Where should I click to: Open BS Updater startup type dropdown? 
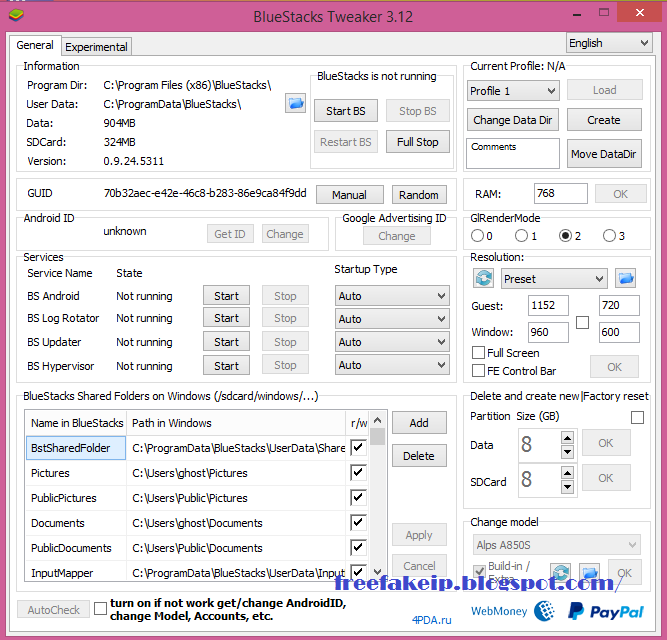(392, 342)
